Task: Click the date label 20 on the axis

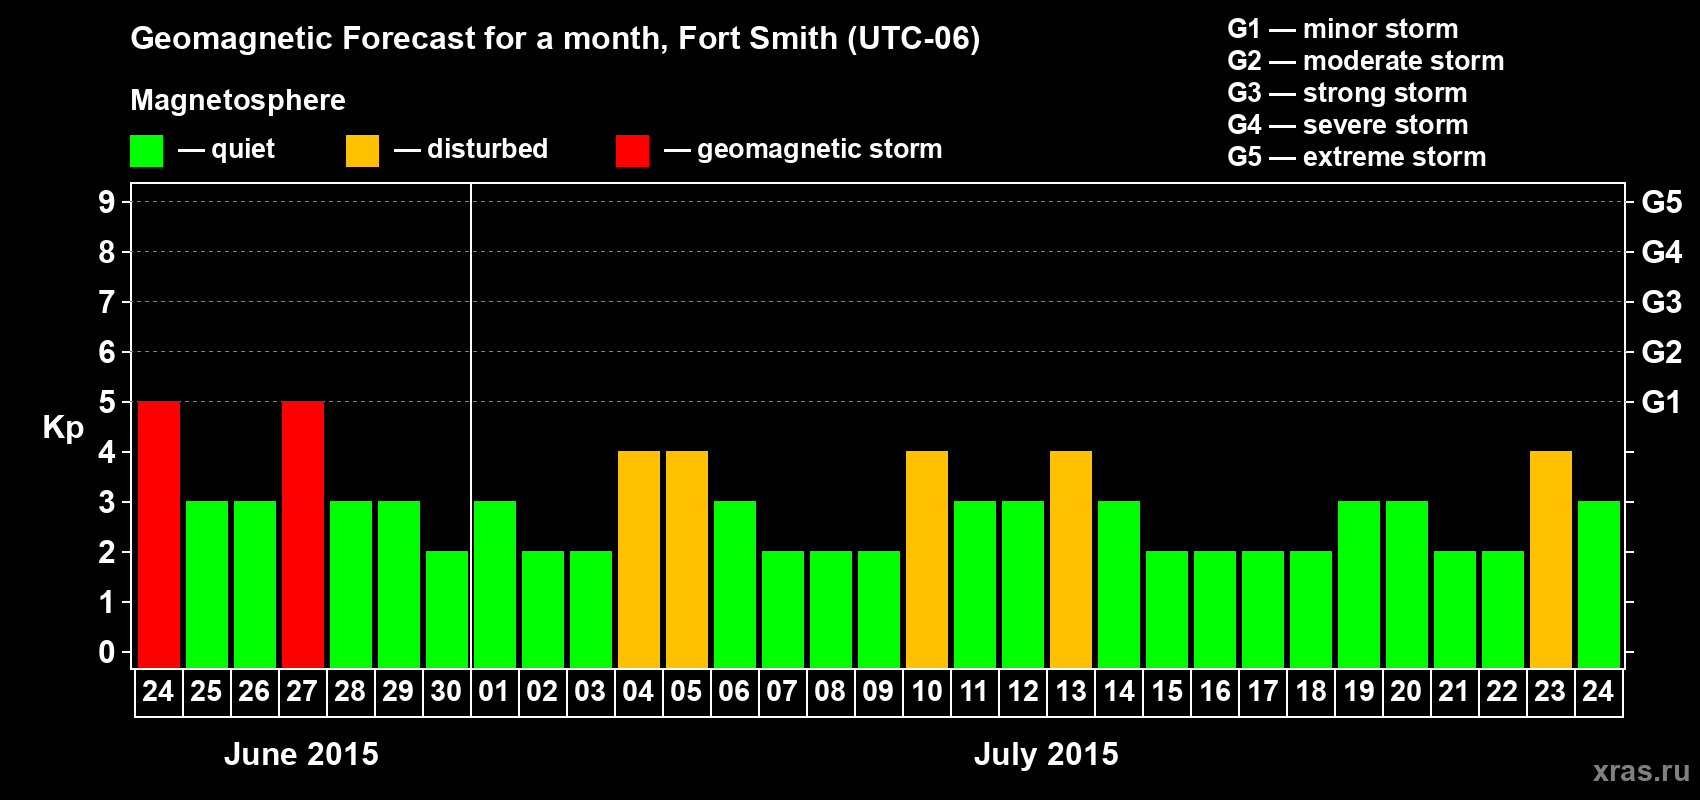Action: [x=1406, y=692]
